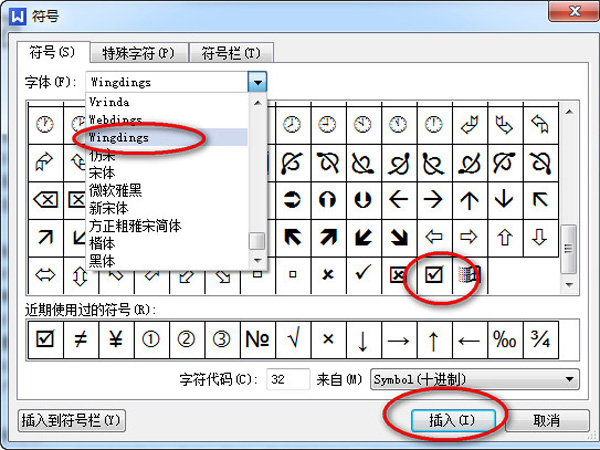Screen dimensions: 600x450
Task: Switch to the 特殊字符(P) tab
Action: pyautogui.click(x=139, y=53)
